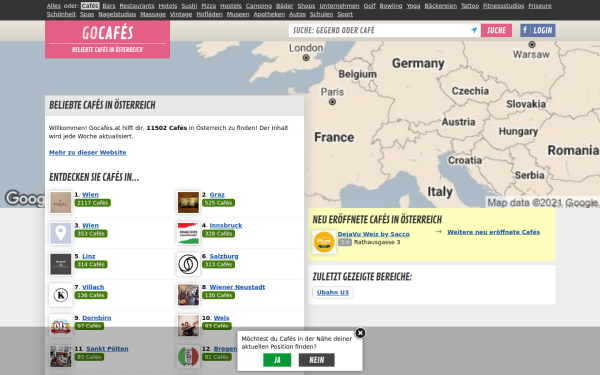Switch to the 'Schönheit' category

[x=61, y=14]
